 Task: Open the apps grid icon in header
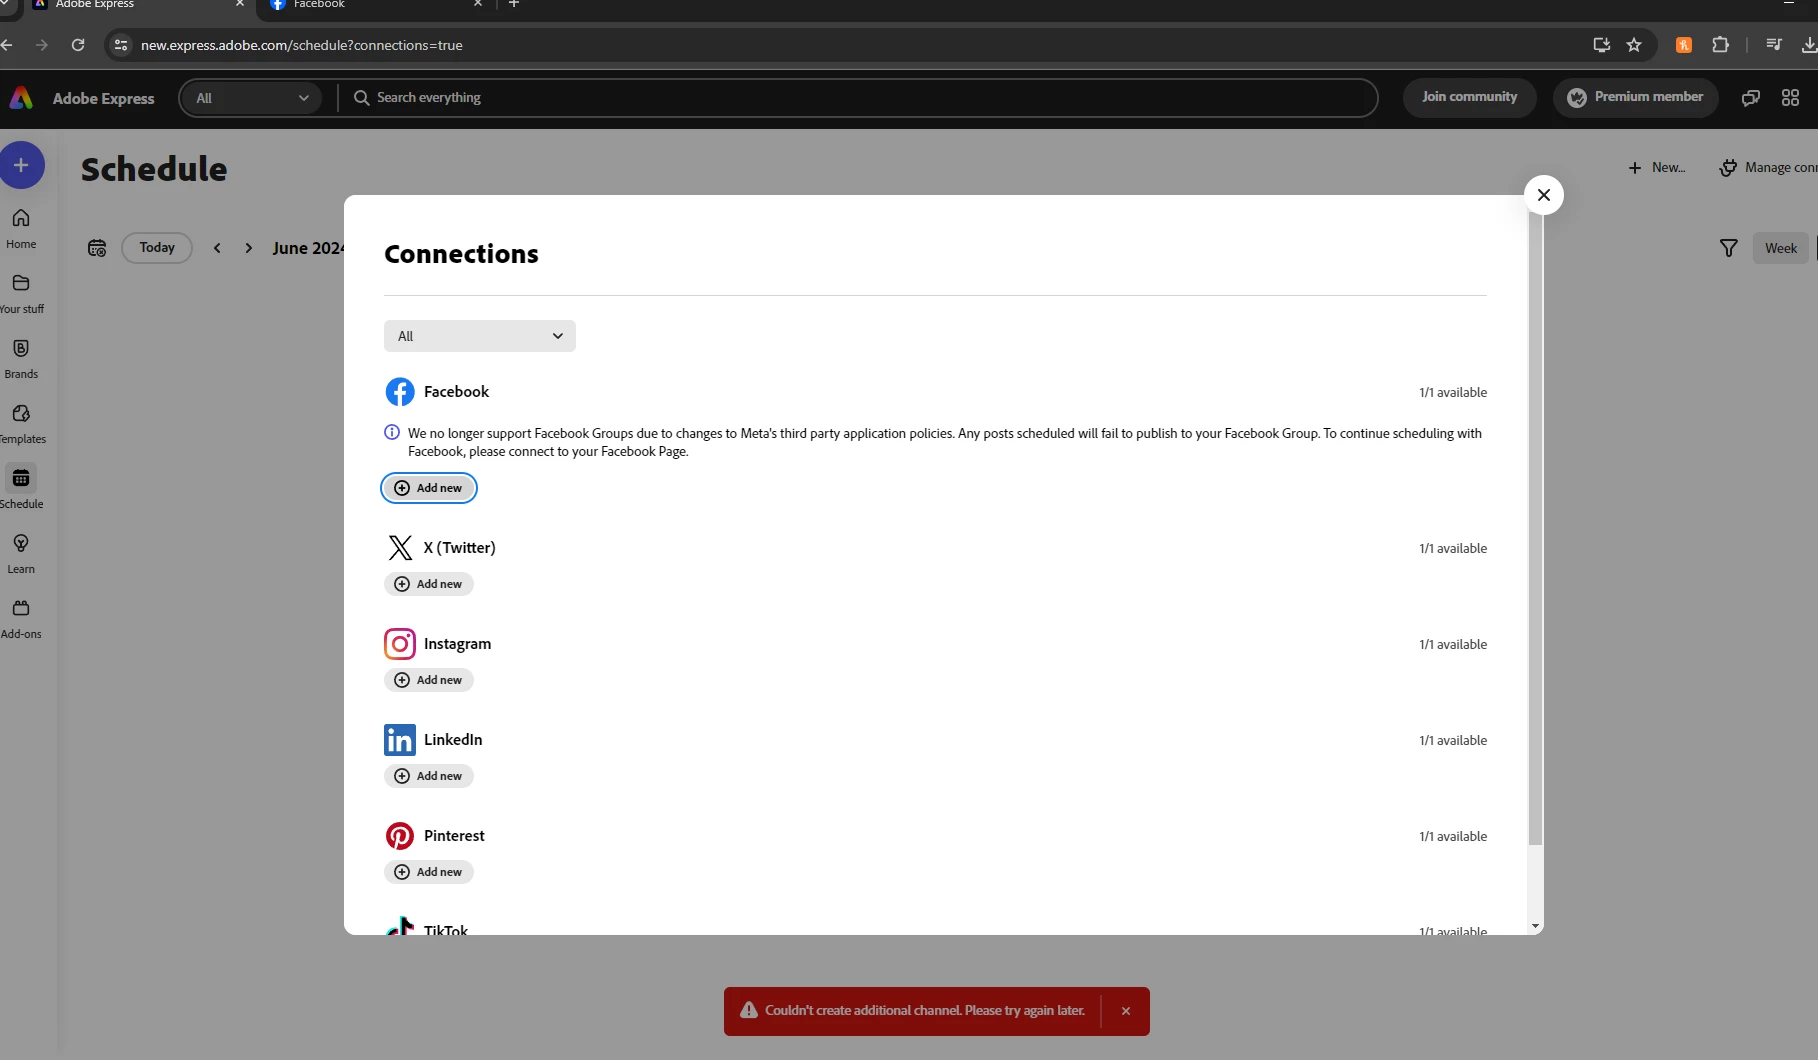coord(1790,98)
